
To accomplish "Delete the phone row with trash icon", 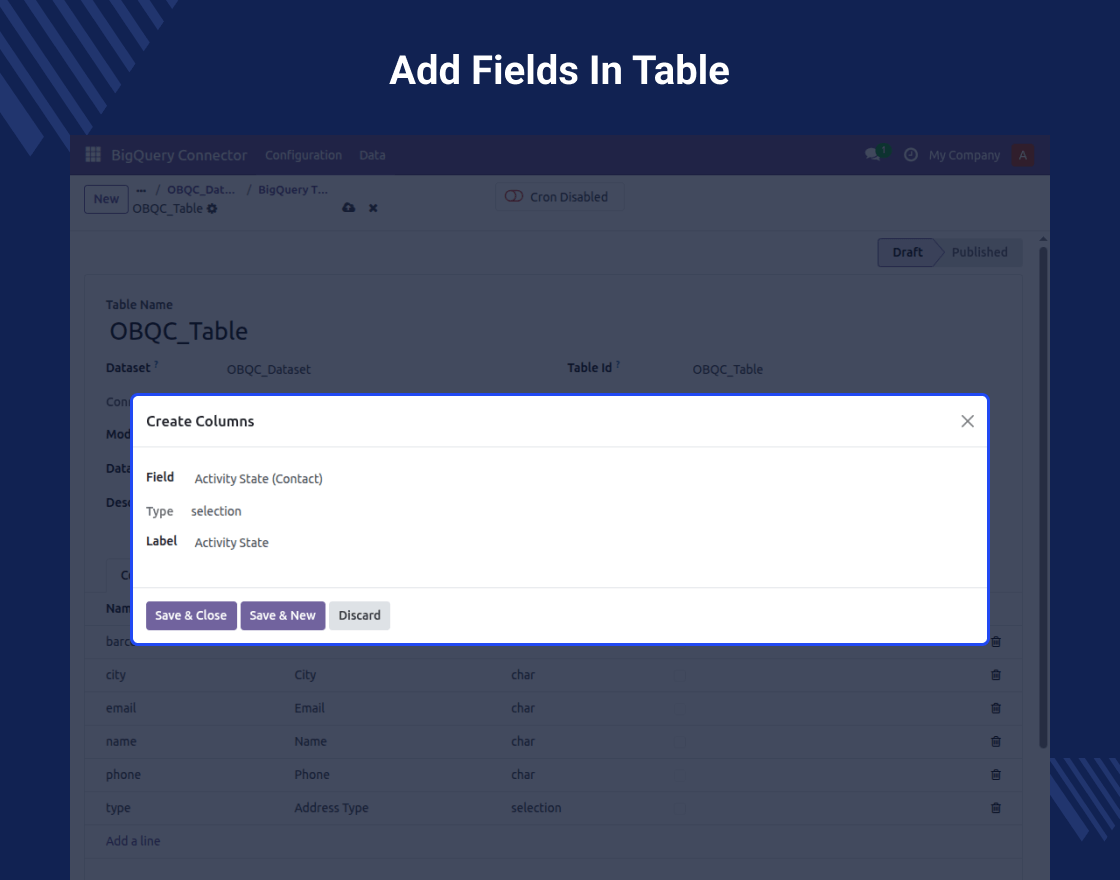I will (x=996, y=774).
